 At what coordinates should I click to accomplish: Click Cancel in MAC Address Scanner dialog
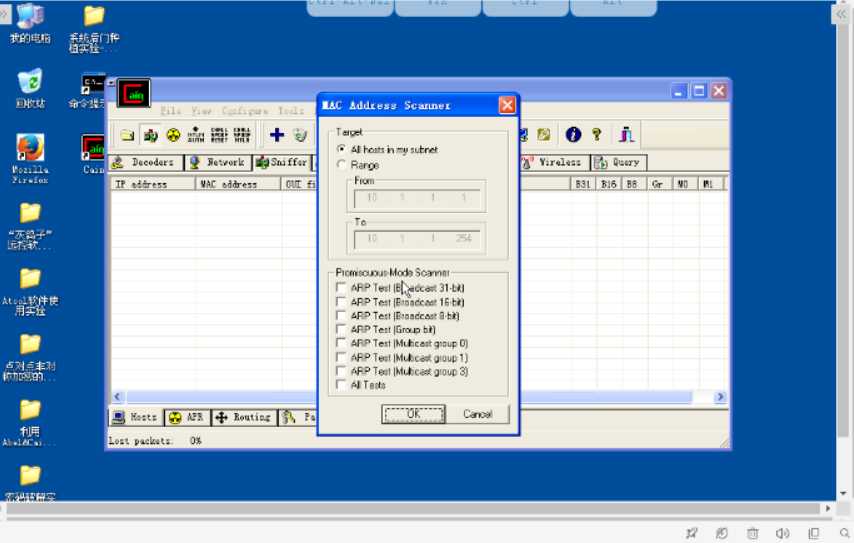[x=478, y=414]
